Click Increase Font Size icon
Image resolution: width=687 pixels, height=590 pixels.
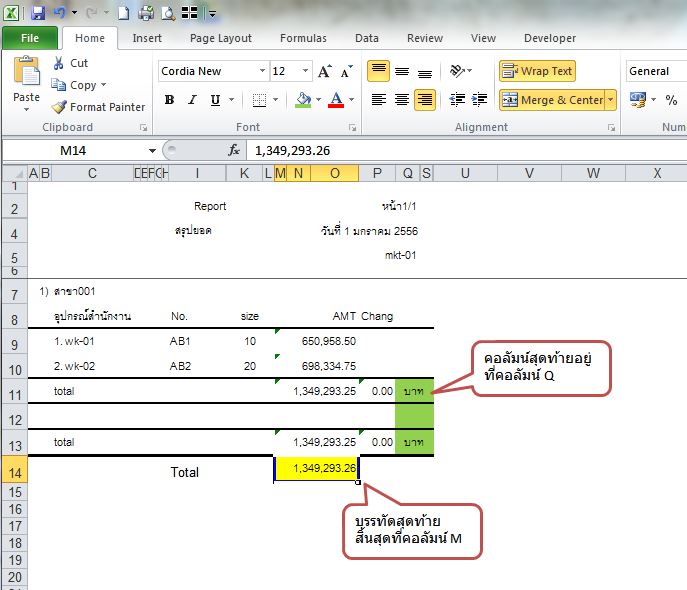(325, 71)
